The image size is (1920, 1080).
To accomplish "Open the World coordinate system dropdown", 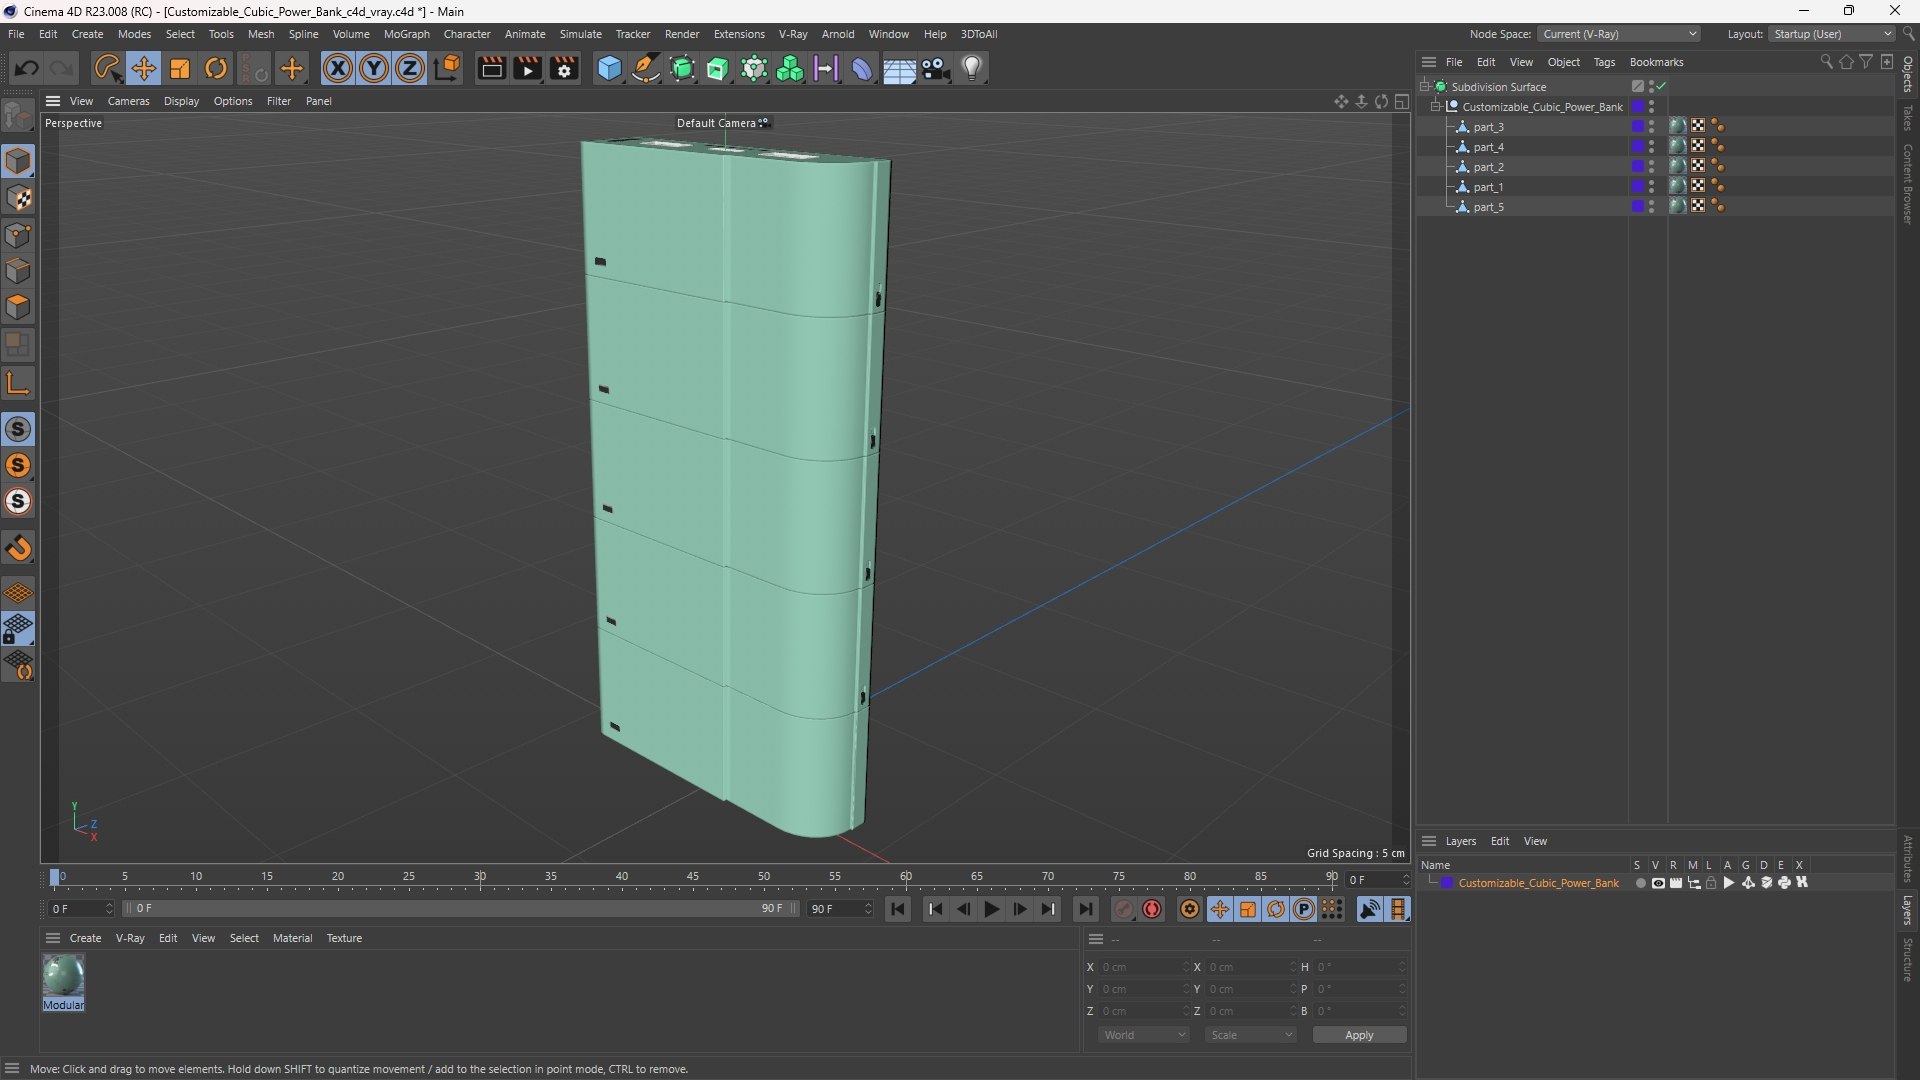I will pyautogui.click(x=1144, y=1035).
